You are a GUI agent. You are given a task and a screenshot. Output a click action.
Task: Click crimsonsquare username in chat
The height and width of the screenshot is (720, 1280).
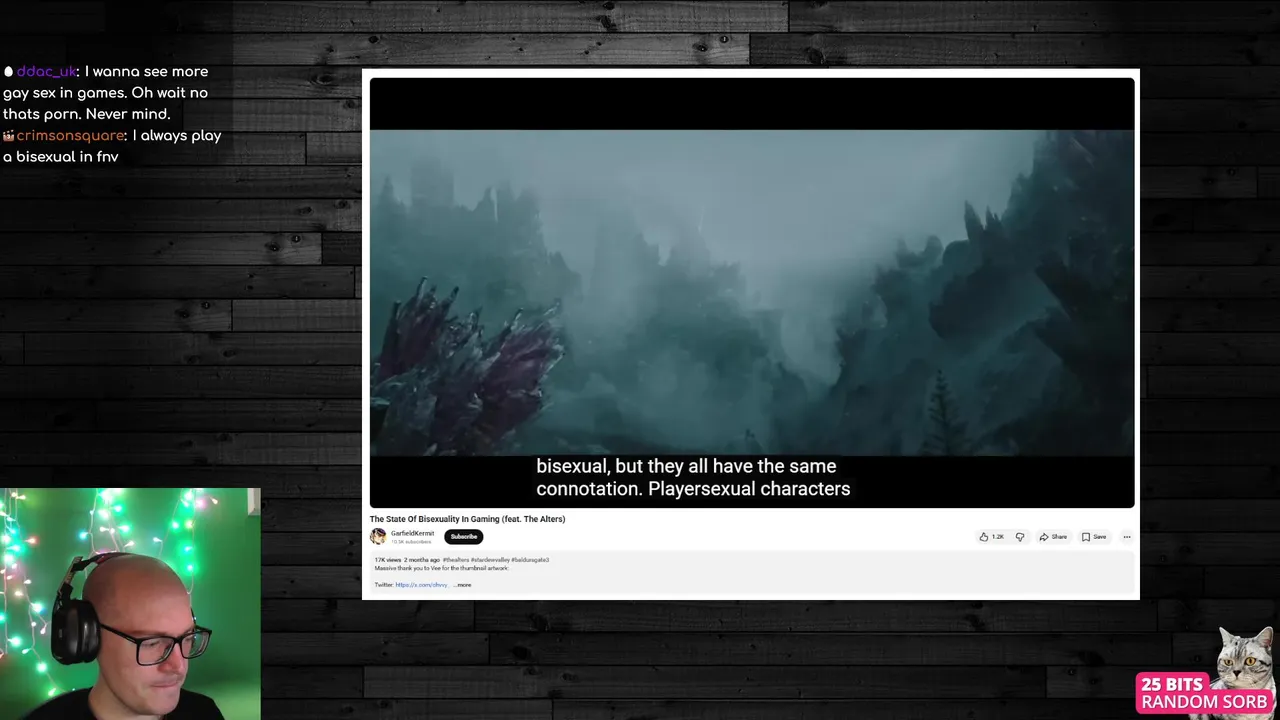coord(70,136)
